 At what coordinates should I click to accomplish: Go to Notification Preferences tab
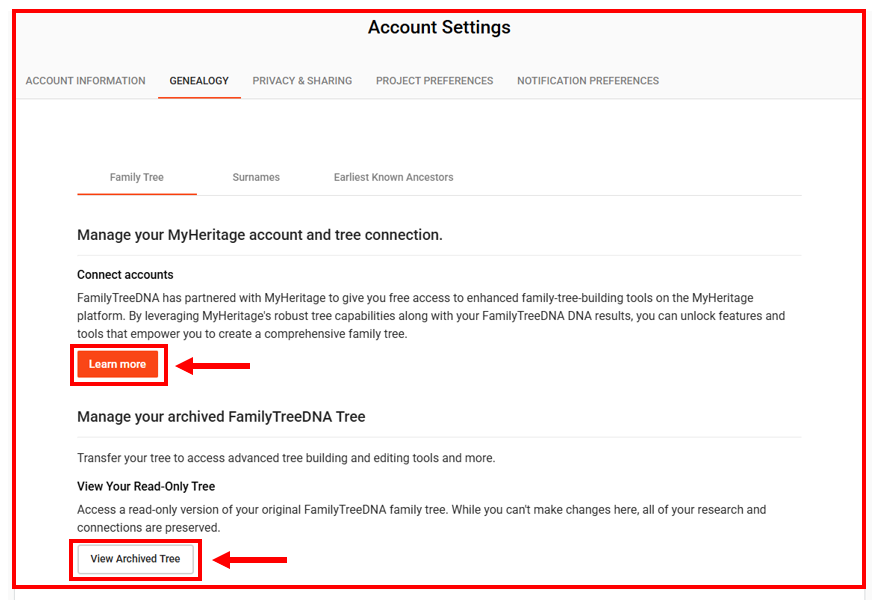point(588,81)
